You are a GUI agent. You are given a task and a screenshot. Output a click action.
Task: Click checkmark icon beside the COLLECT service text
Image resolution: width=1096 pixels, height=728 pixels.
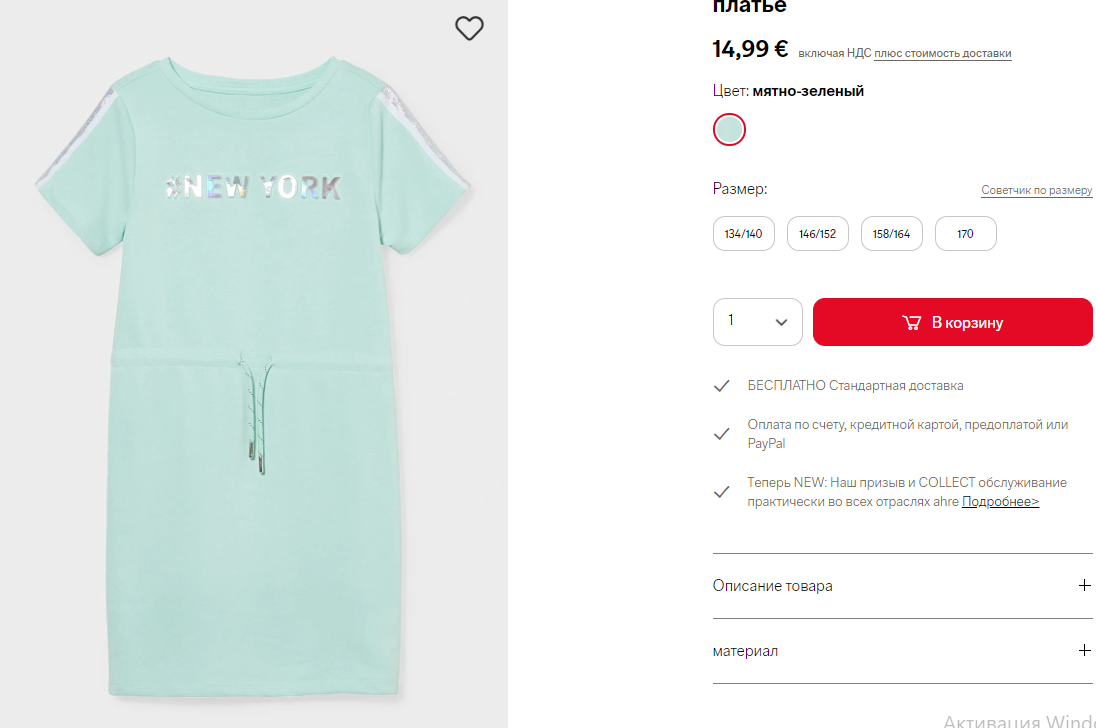[x=721, y=492]
